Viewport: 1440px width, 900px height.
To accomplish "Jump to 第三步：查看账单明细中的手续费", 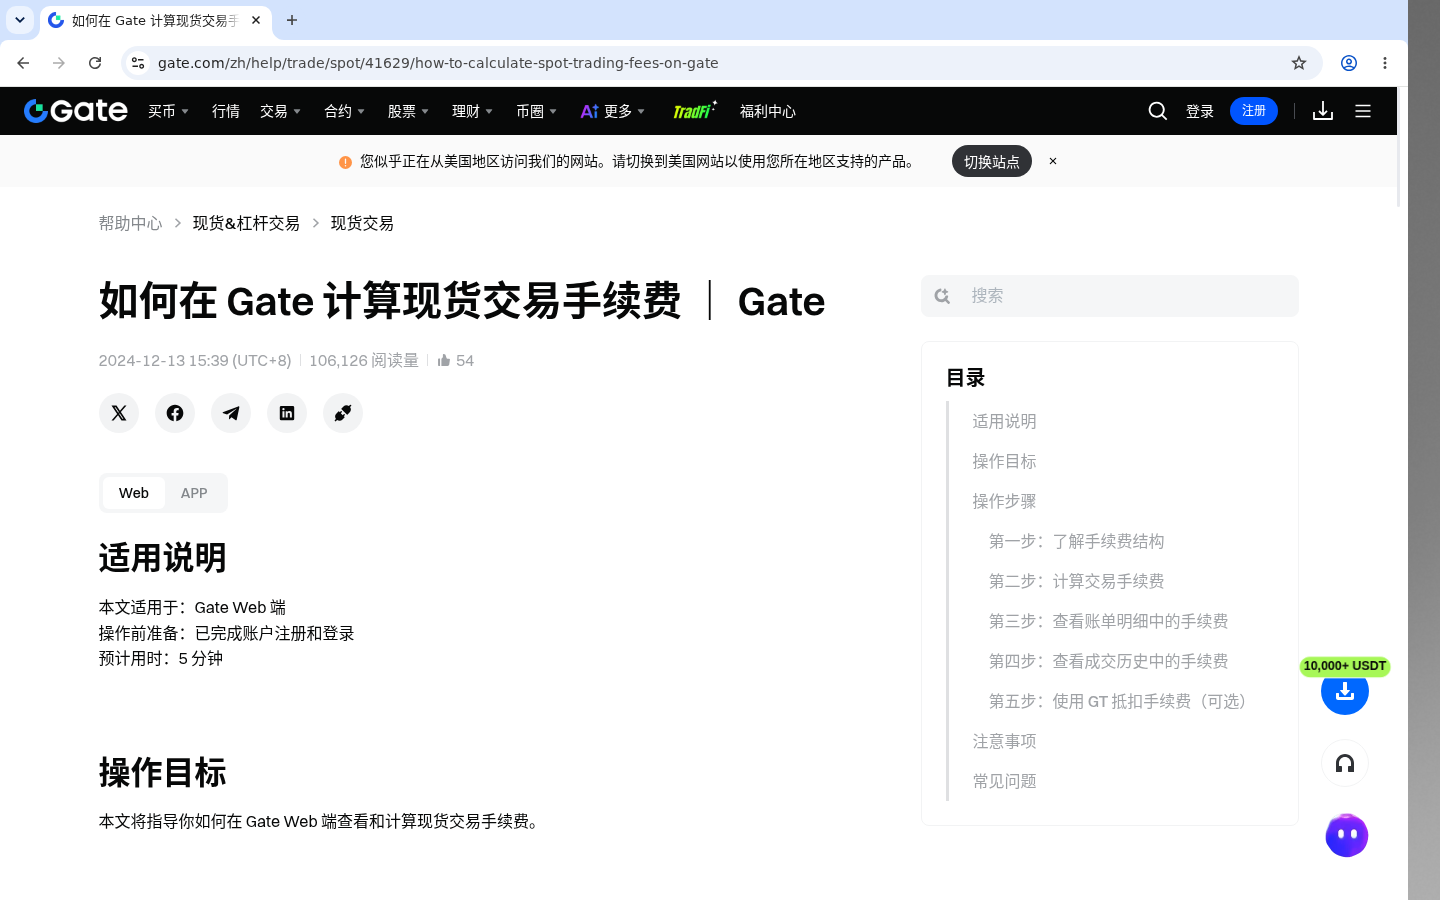I will (1108, 621).
